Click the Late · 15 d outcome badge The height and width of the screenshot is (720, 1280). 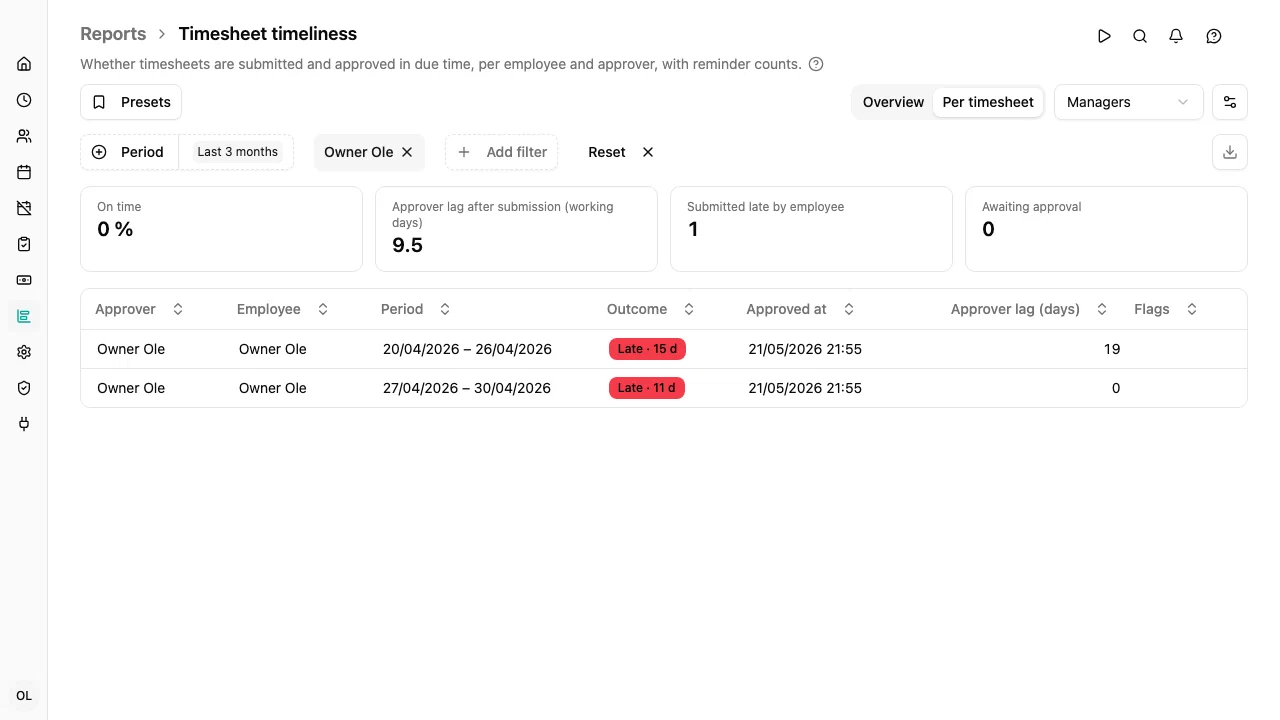647,349
